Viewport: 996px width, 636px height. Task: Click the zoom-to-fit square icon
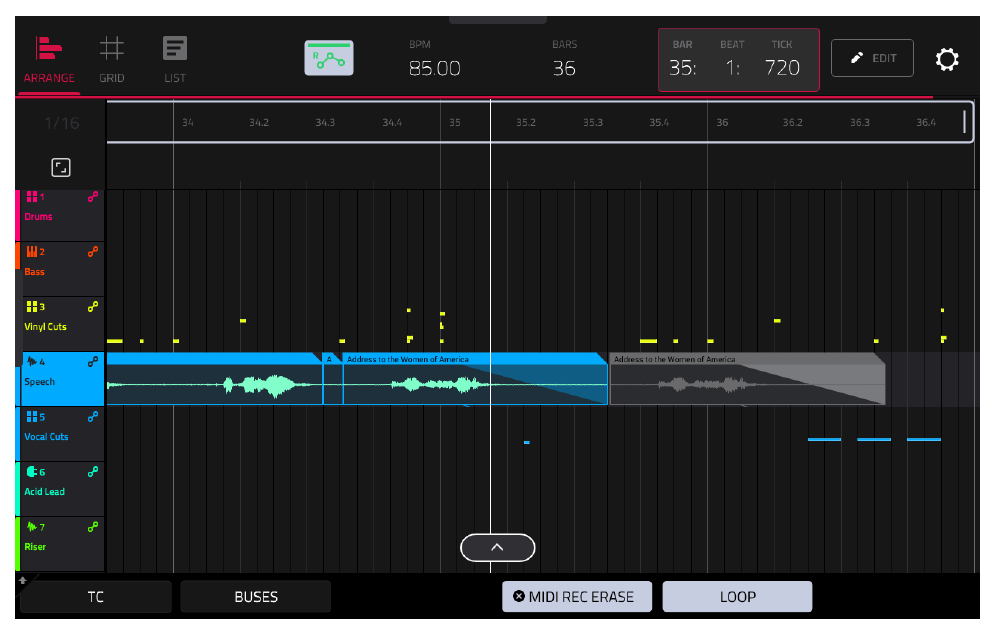[61, 168]
